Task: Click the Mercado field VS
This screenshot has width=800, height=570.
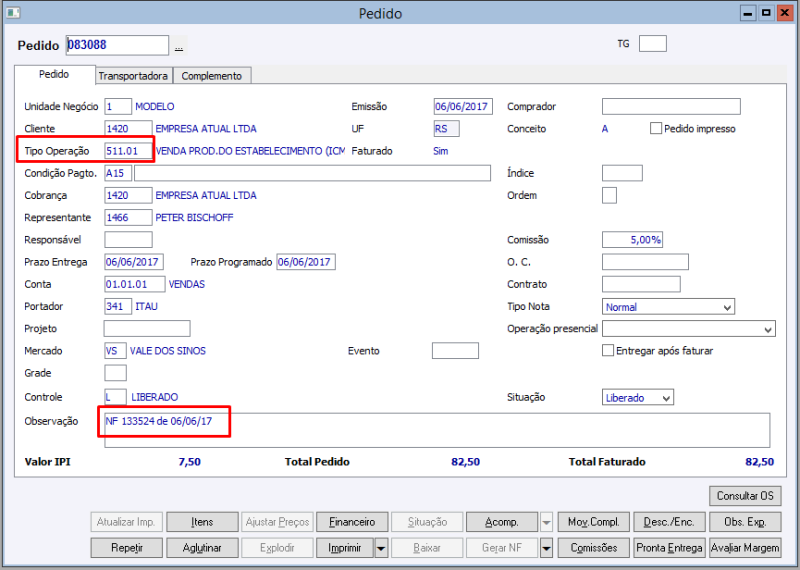Action: 115,351
